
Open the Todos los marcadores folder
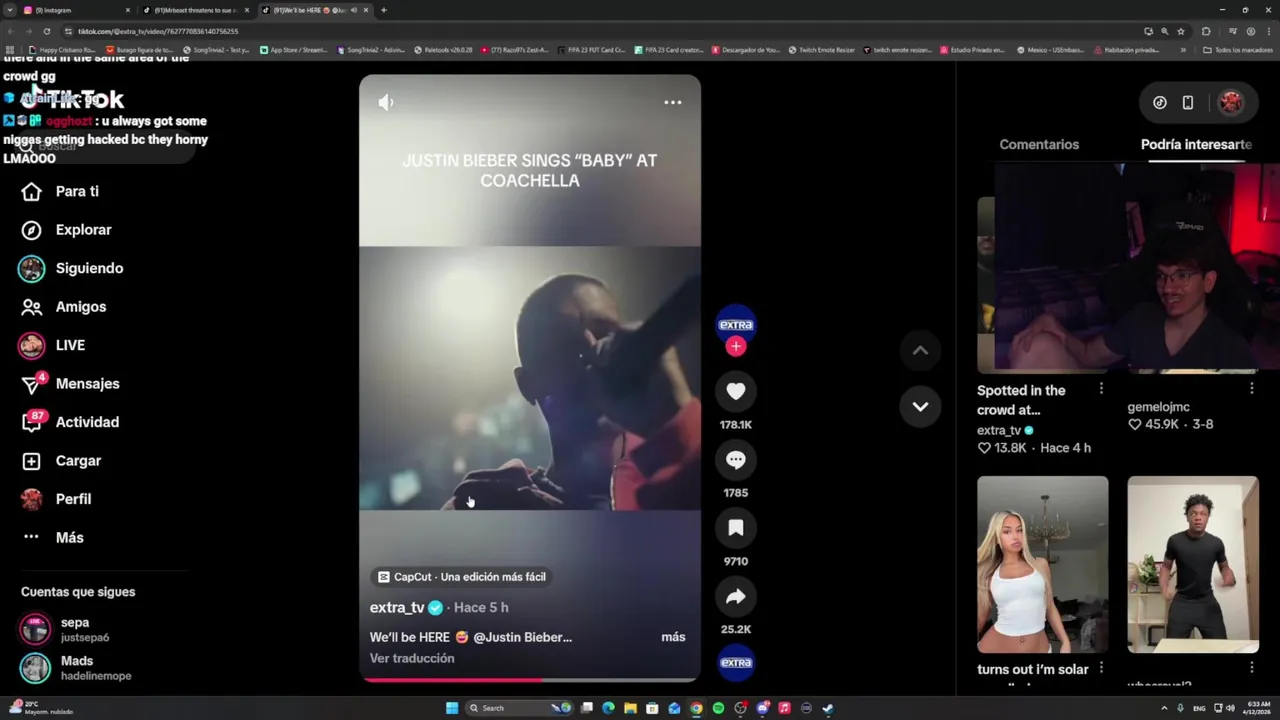point(1237,50)
